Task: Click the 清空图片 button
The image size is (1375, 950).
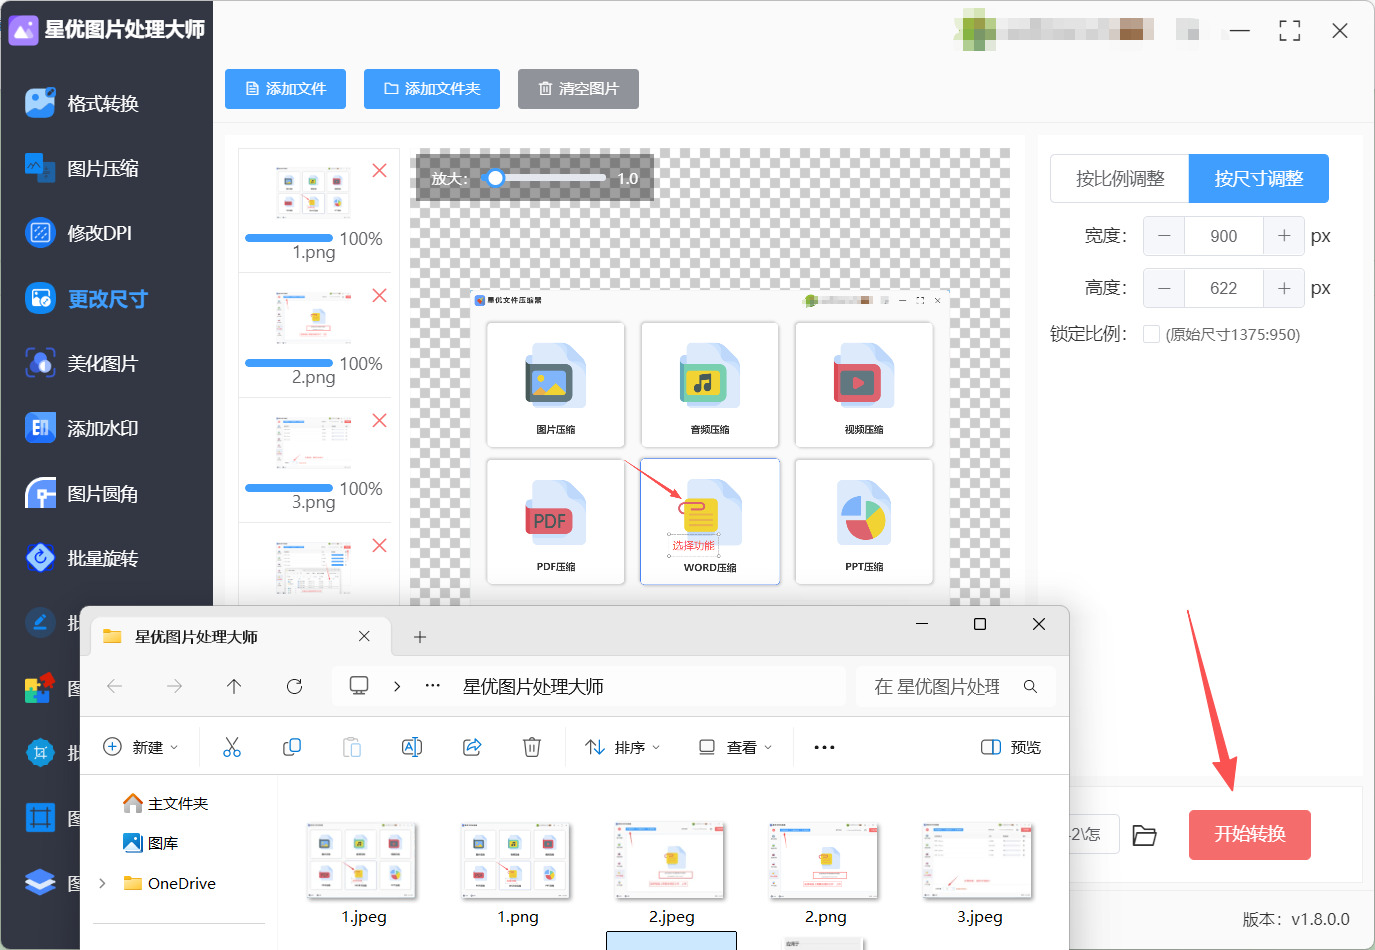Action: (578, 89)
